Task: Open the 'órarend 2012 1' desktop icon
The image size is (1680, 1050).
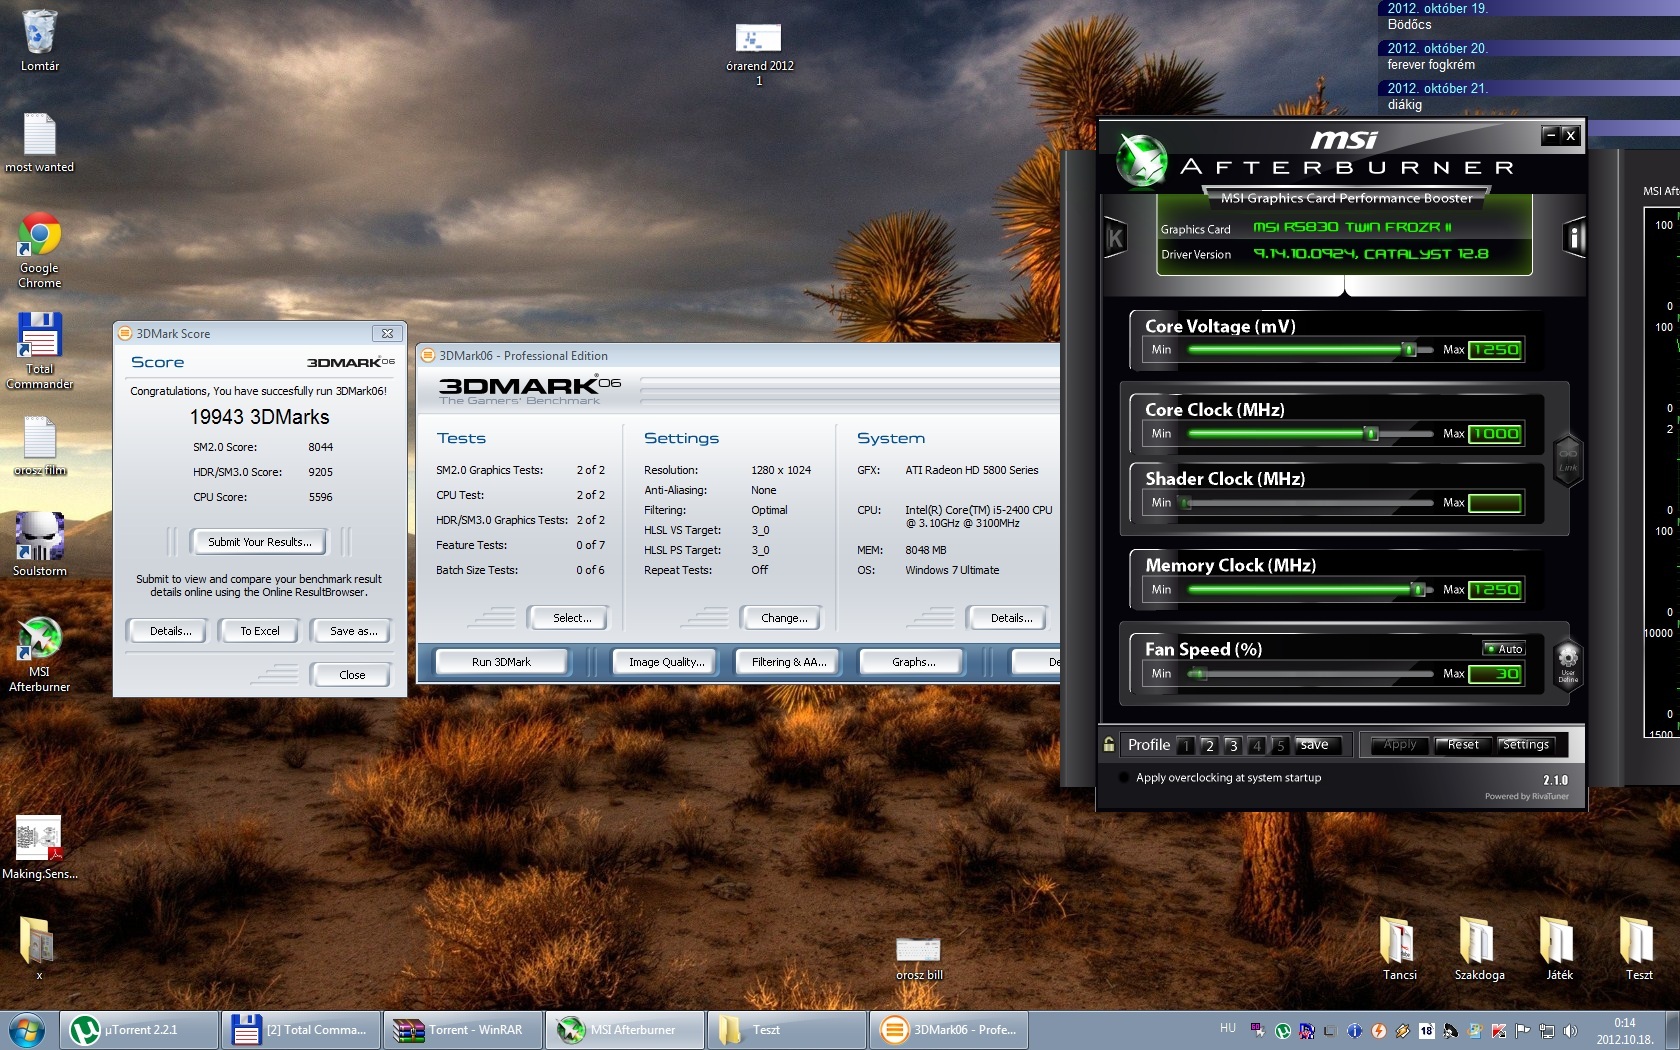Action: click(x=759, y=54)
